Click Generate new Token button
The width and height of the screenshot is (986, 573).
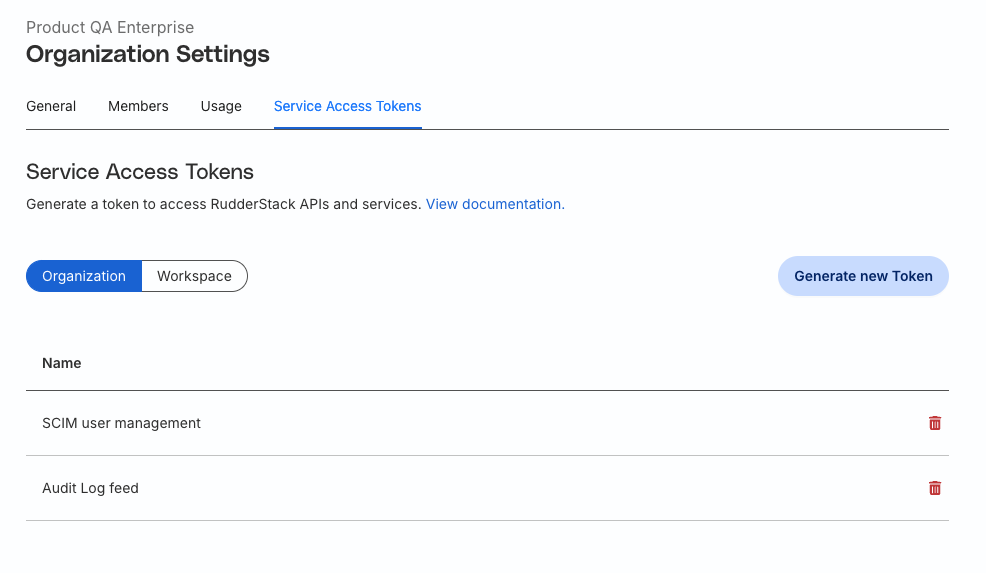(x=863, y=276)
